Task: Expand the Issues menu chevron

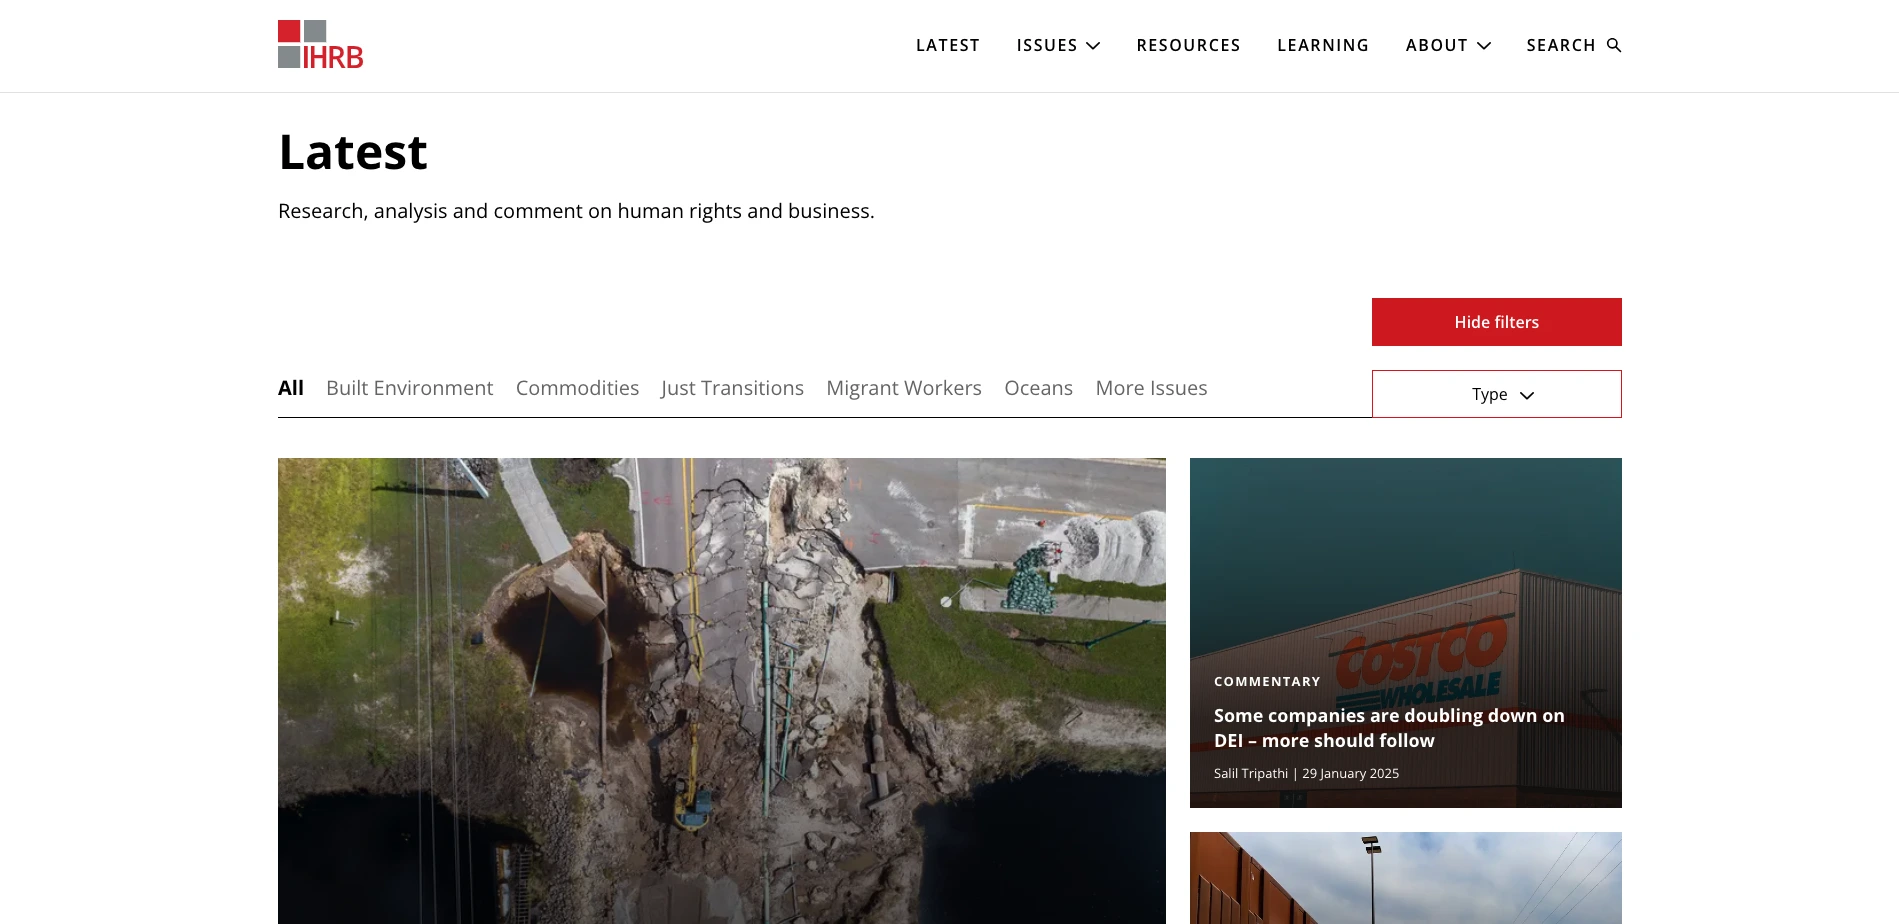Action: point(1093,46)
